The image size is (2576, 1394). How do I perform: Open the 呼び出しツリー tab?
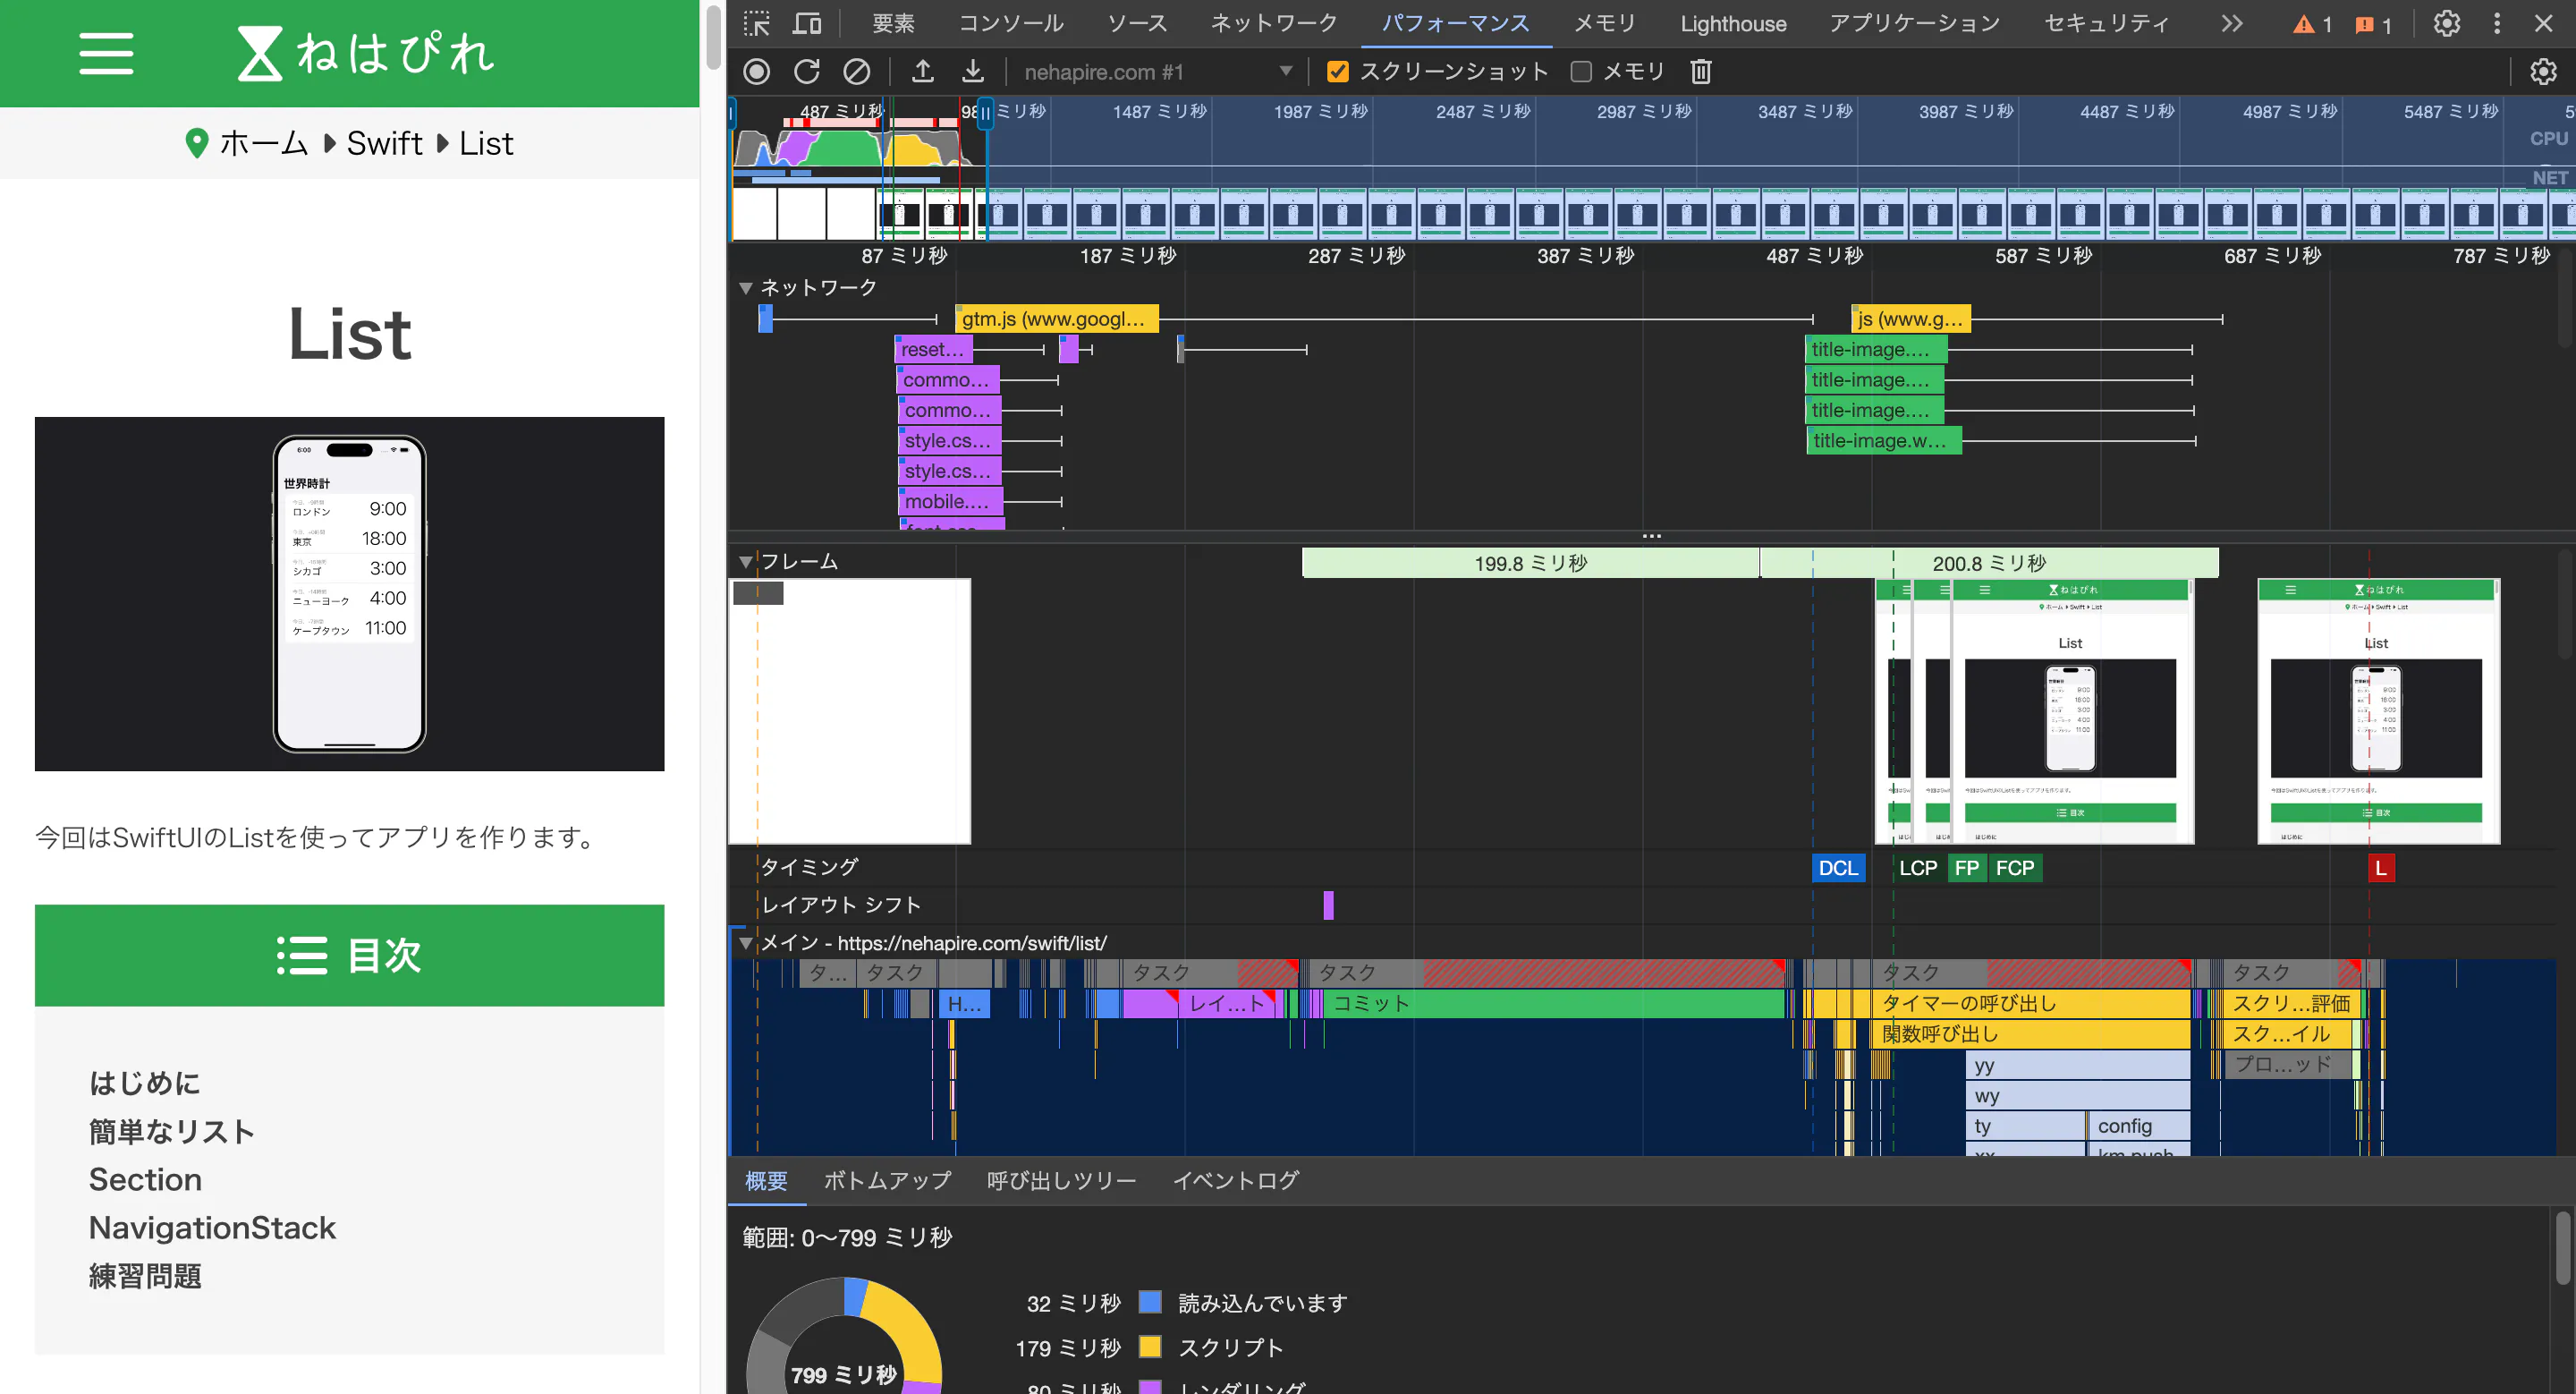click(1061, 1181)
